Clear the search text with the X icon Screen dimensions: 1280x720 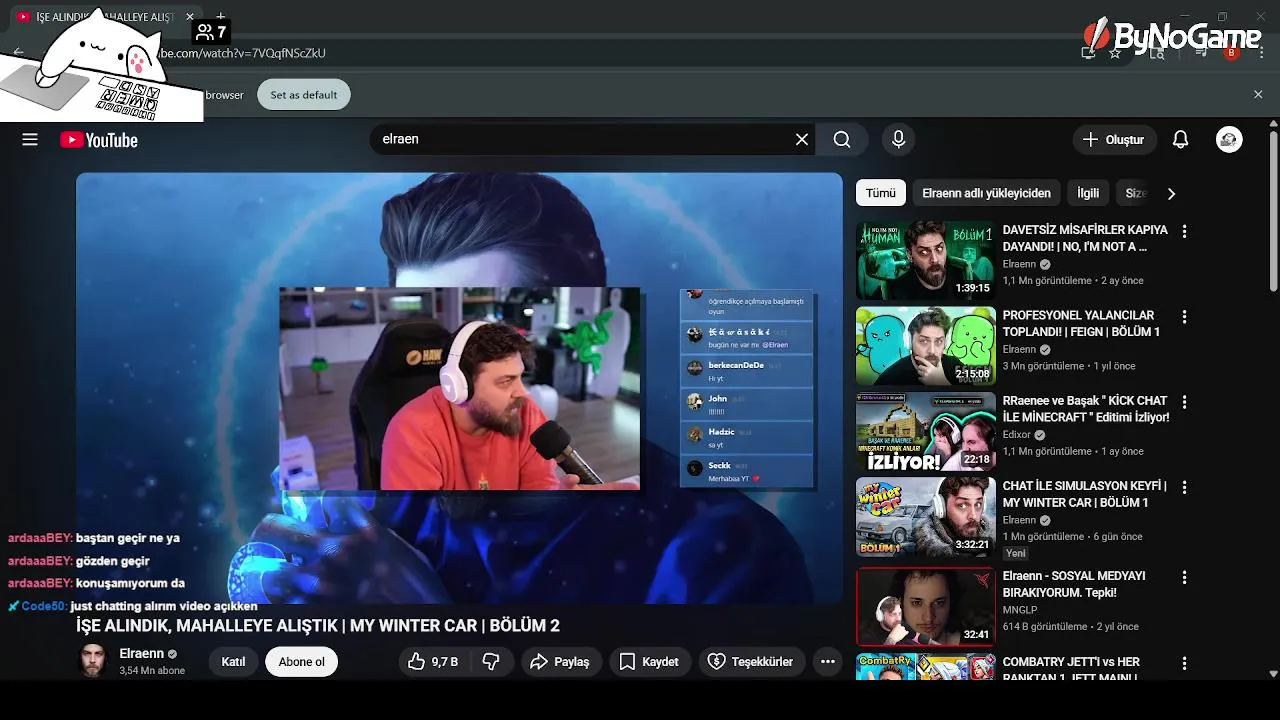(801, 140)
